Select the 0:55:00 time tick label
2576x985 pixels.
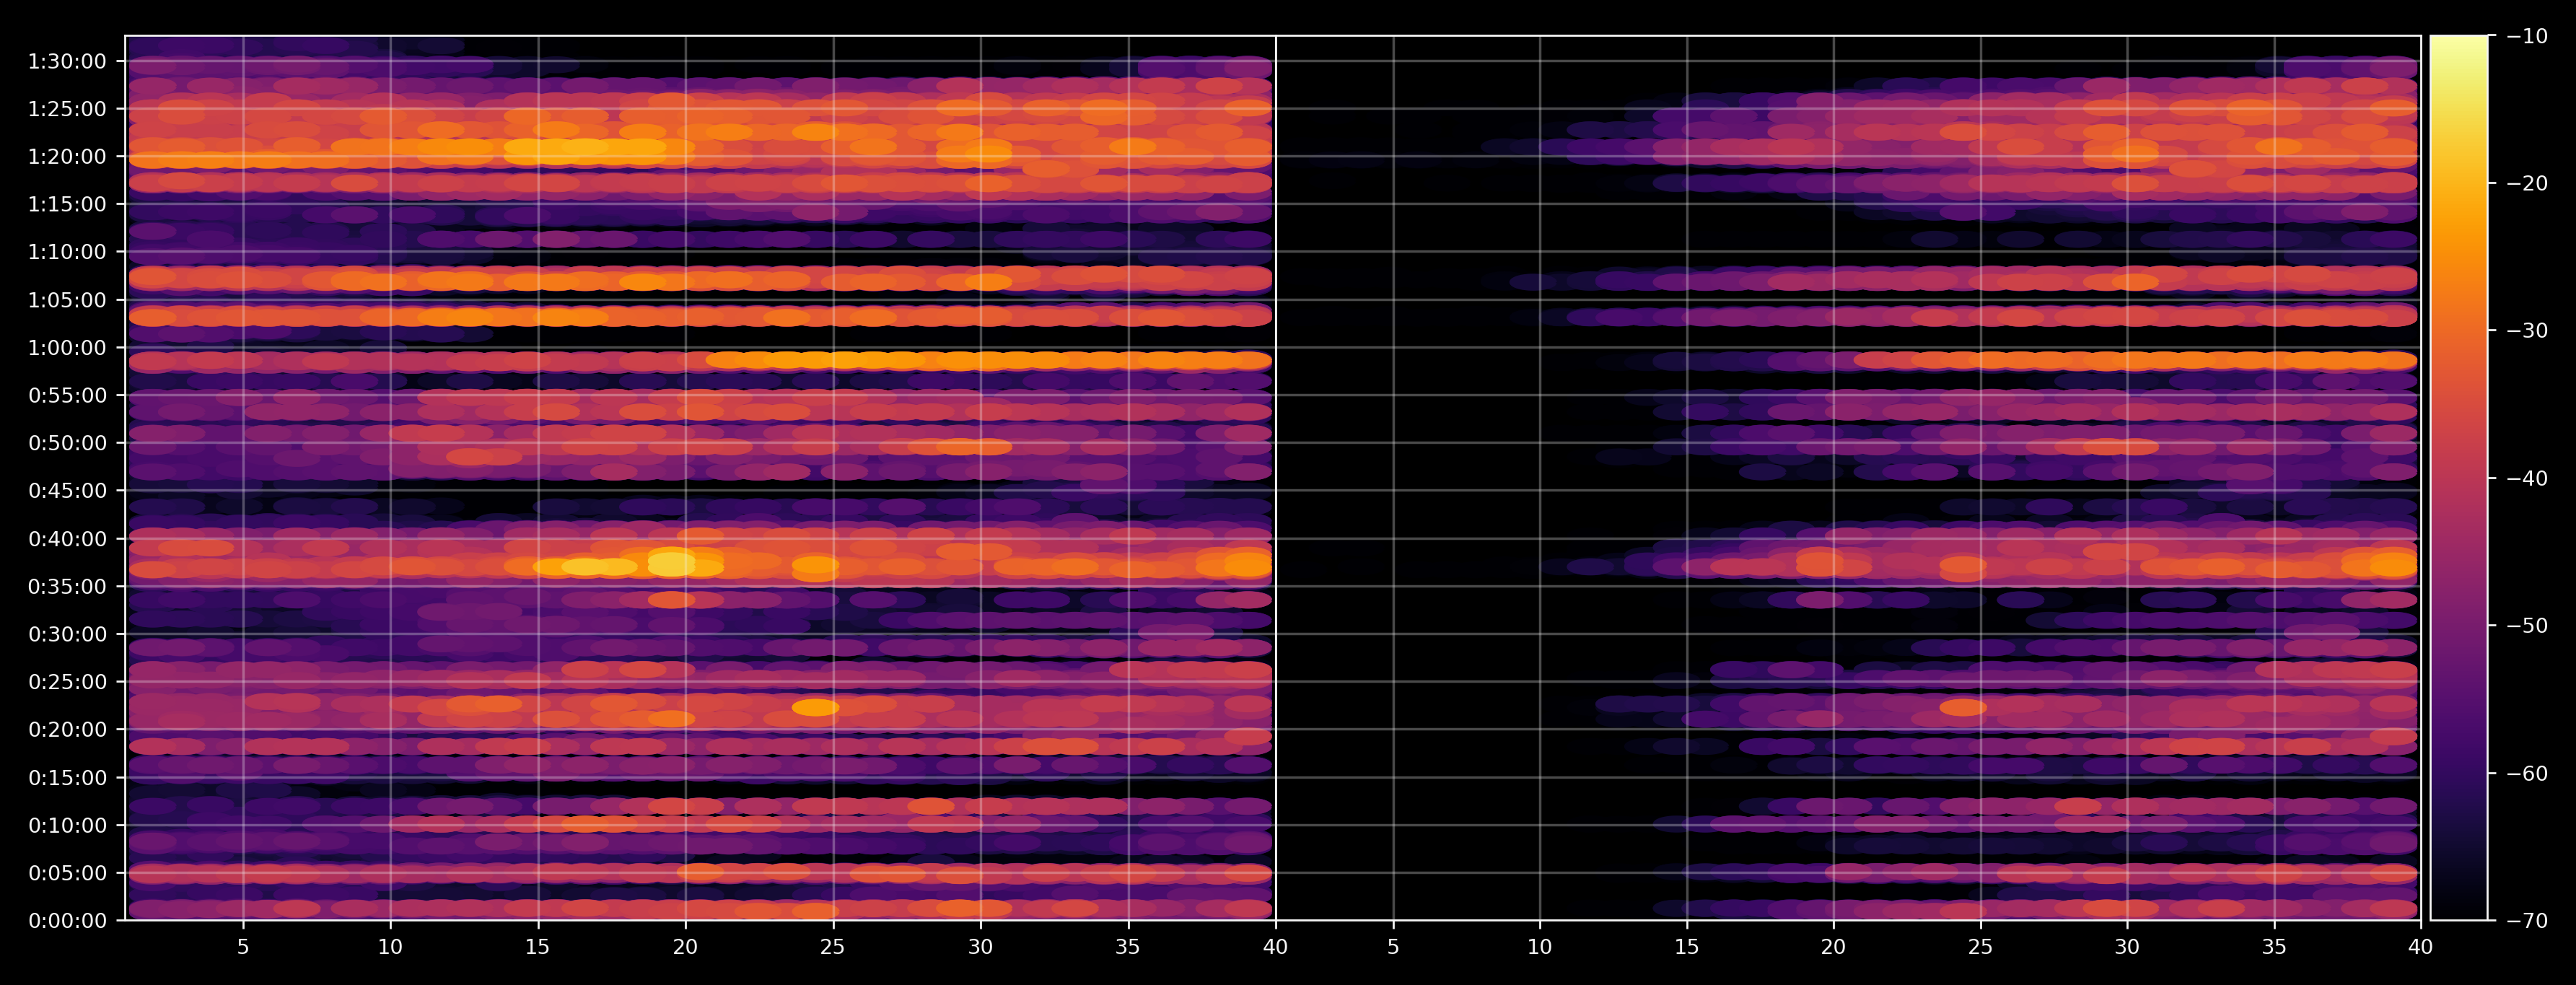tap(67, 395)
